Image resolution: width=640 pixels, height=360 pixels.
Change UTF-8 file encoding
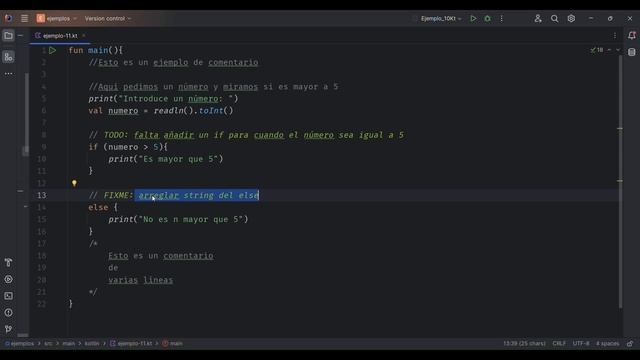(x=581, y=344)
